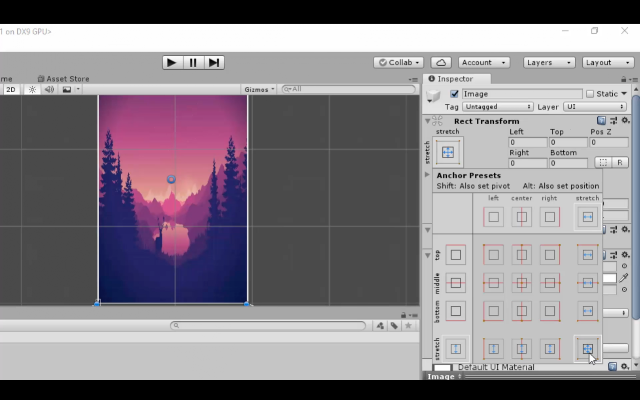Open Rect Transform help book icon

(601, 120)
